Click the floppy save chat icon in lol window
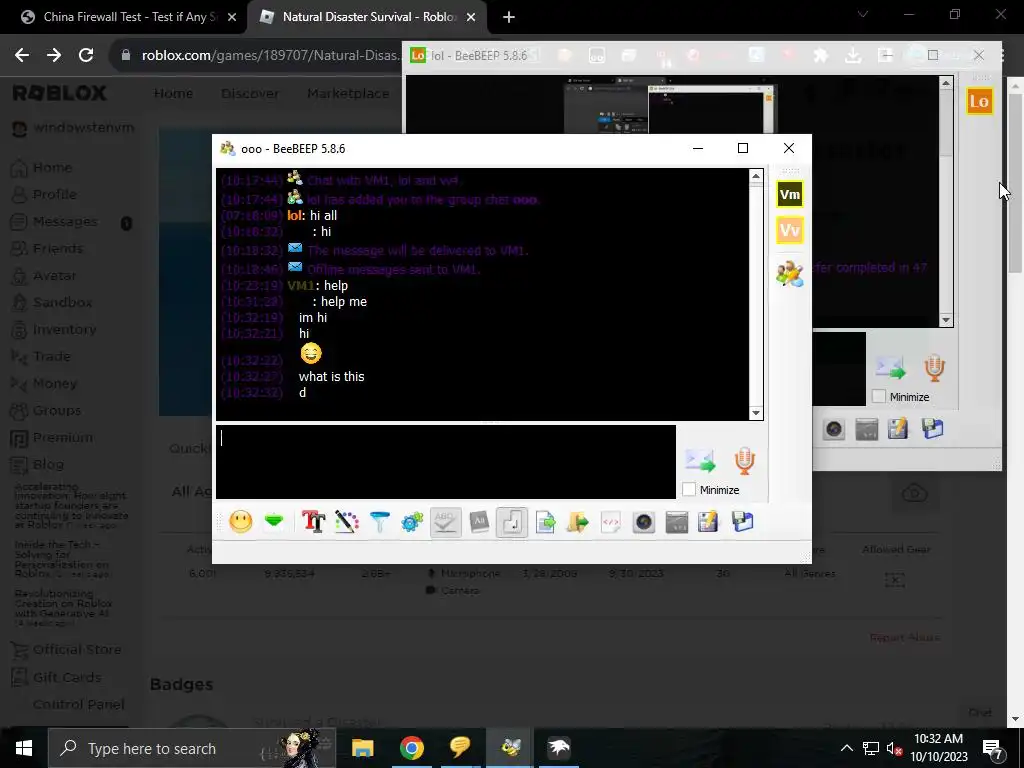This screenshot has height=768, width=1024. pyautogui.click(x=932, y=429)
